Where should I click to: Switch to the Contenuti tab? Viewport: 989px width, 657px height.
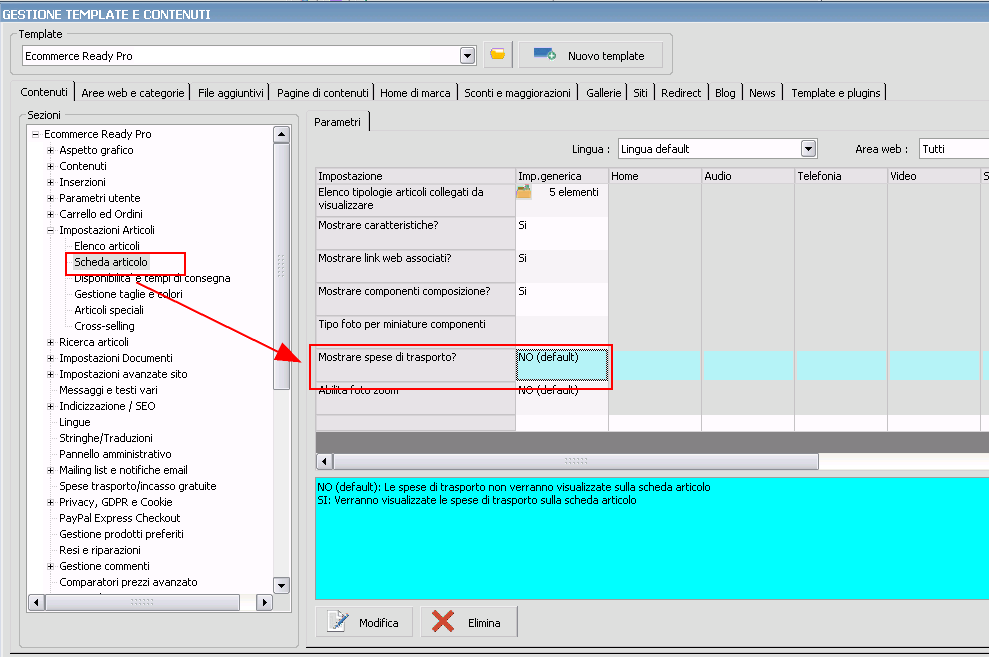tap(44, 92)
